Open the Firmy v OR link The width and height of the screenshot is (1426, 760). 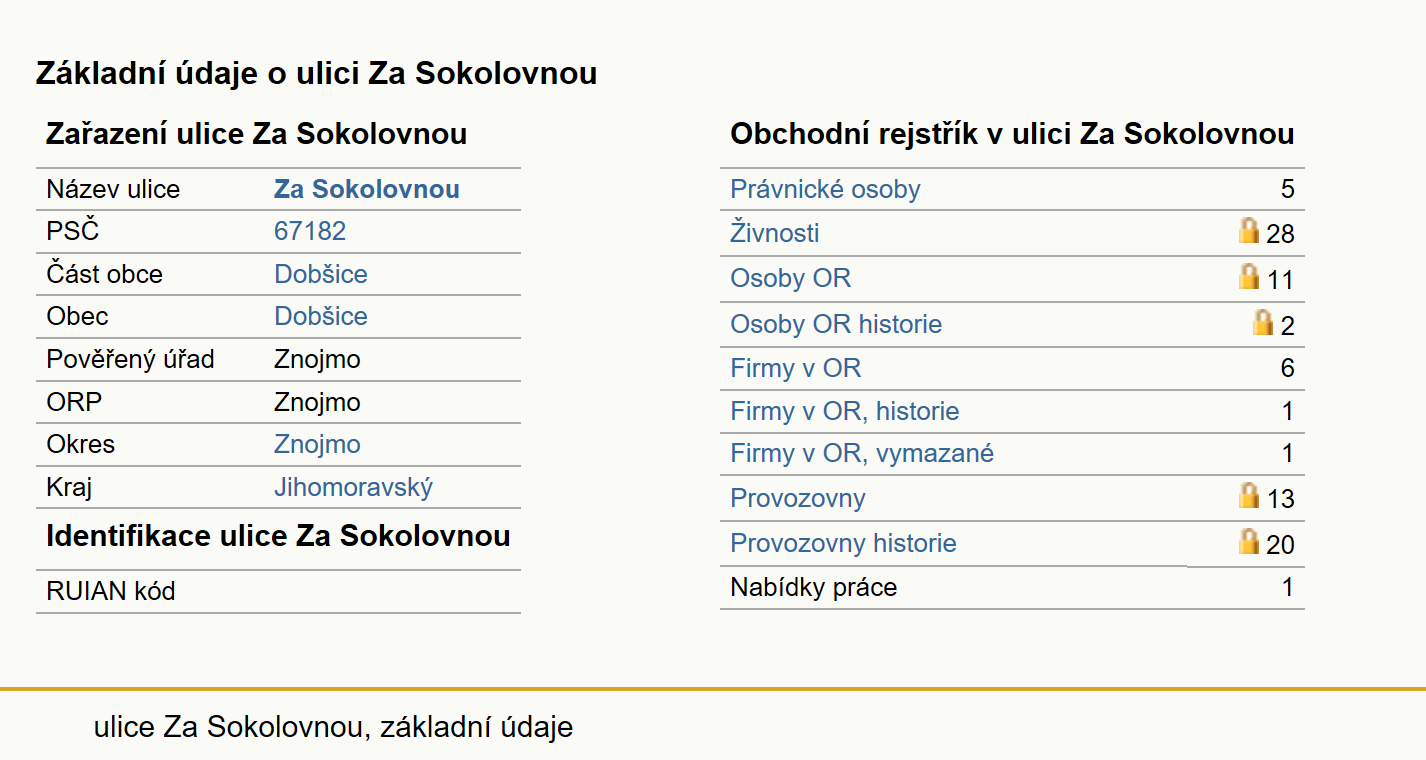(795, 369)
